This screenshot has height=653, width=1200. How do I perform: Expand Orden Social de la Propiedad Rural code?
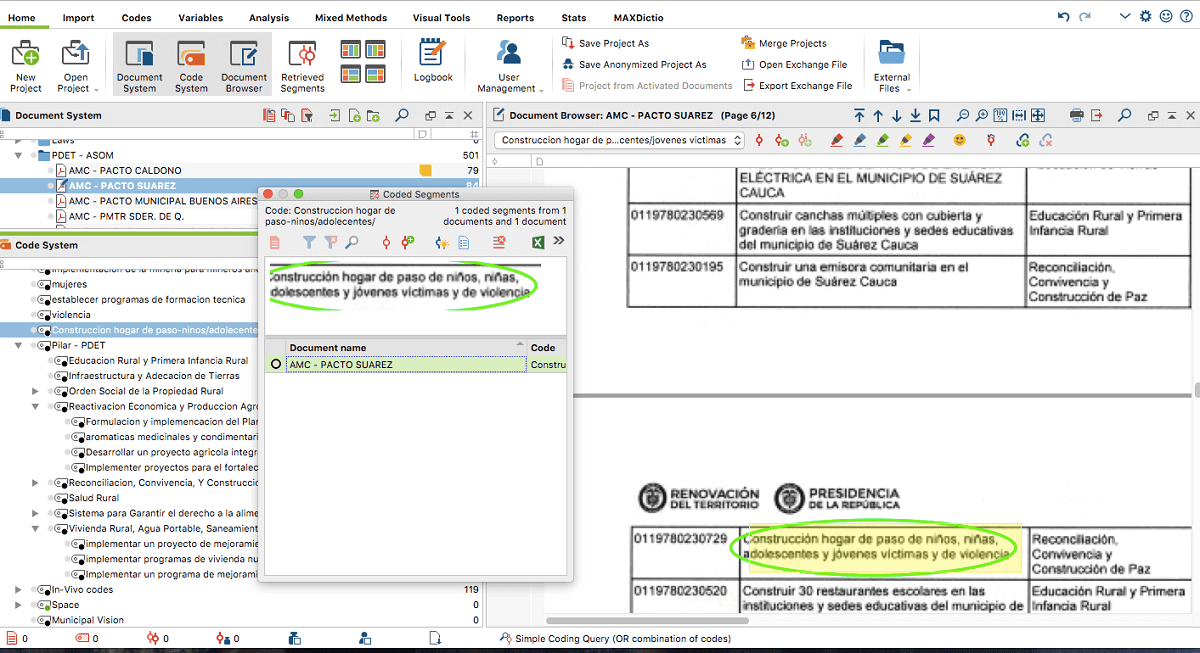[x=36, y=391]
